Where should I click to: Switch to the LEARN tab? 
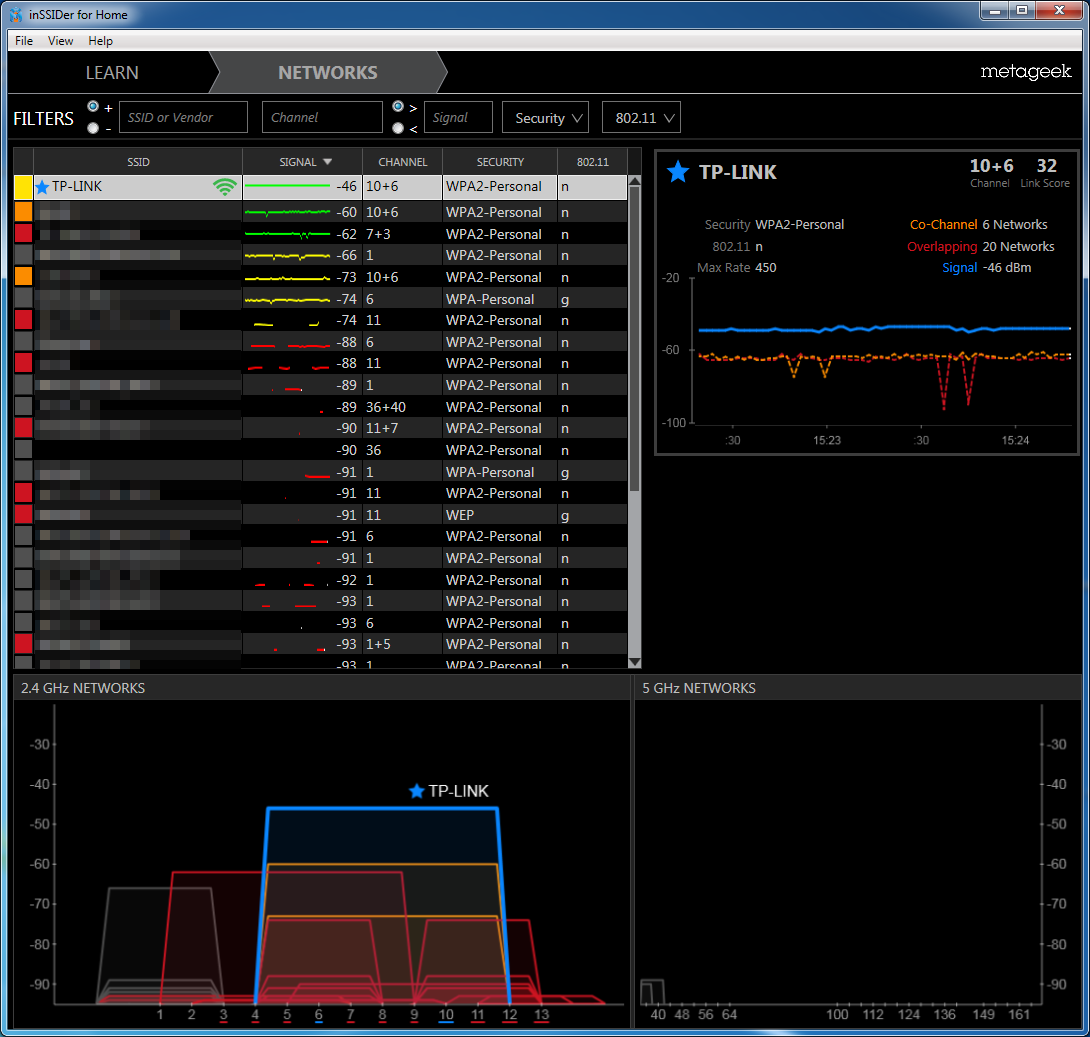112,72
